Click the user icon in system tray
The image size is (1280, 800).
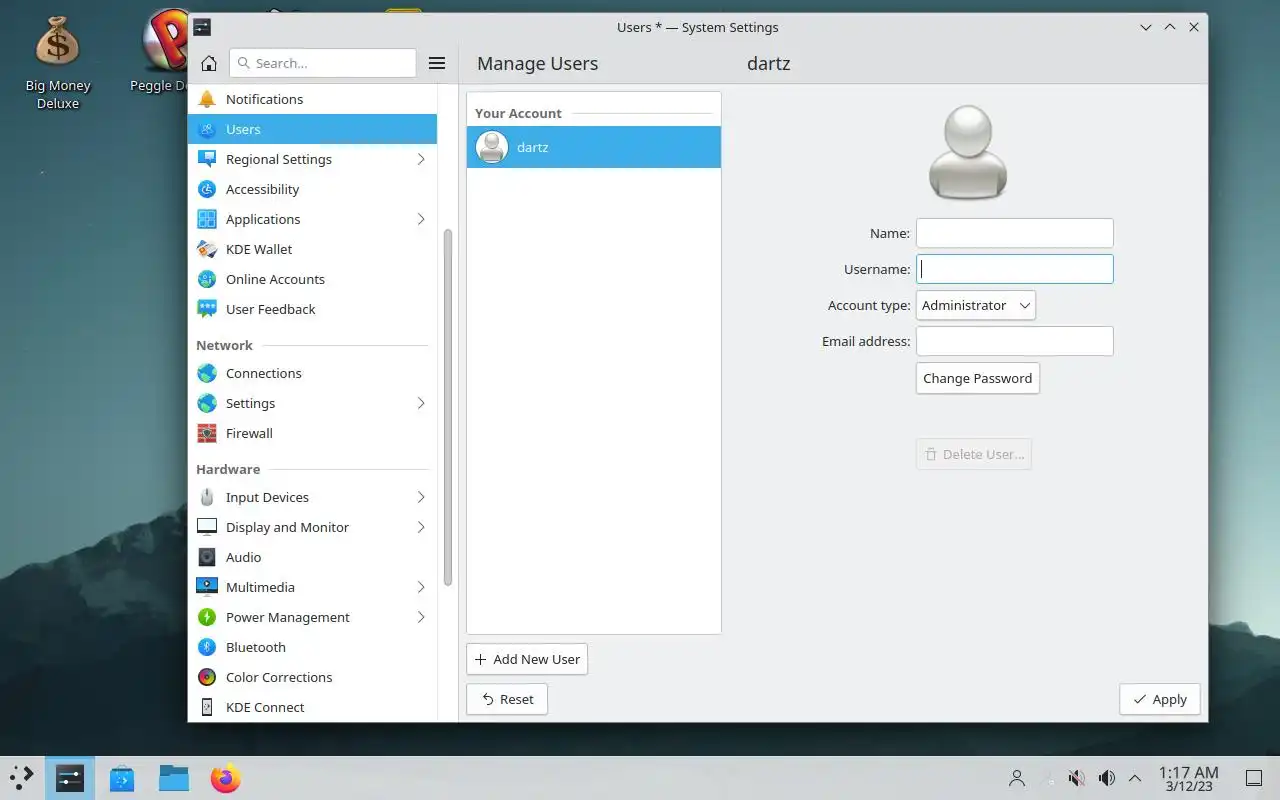[x=1017, y=778]
